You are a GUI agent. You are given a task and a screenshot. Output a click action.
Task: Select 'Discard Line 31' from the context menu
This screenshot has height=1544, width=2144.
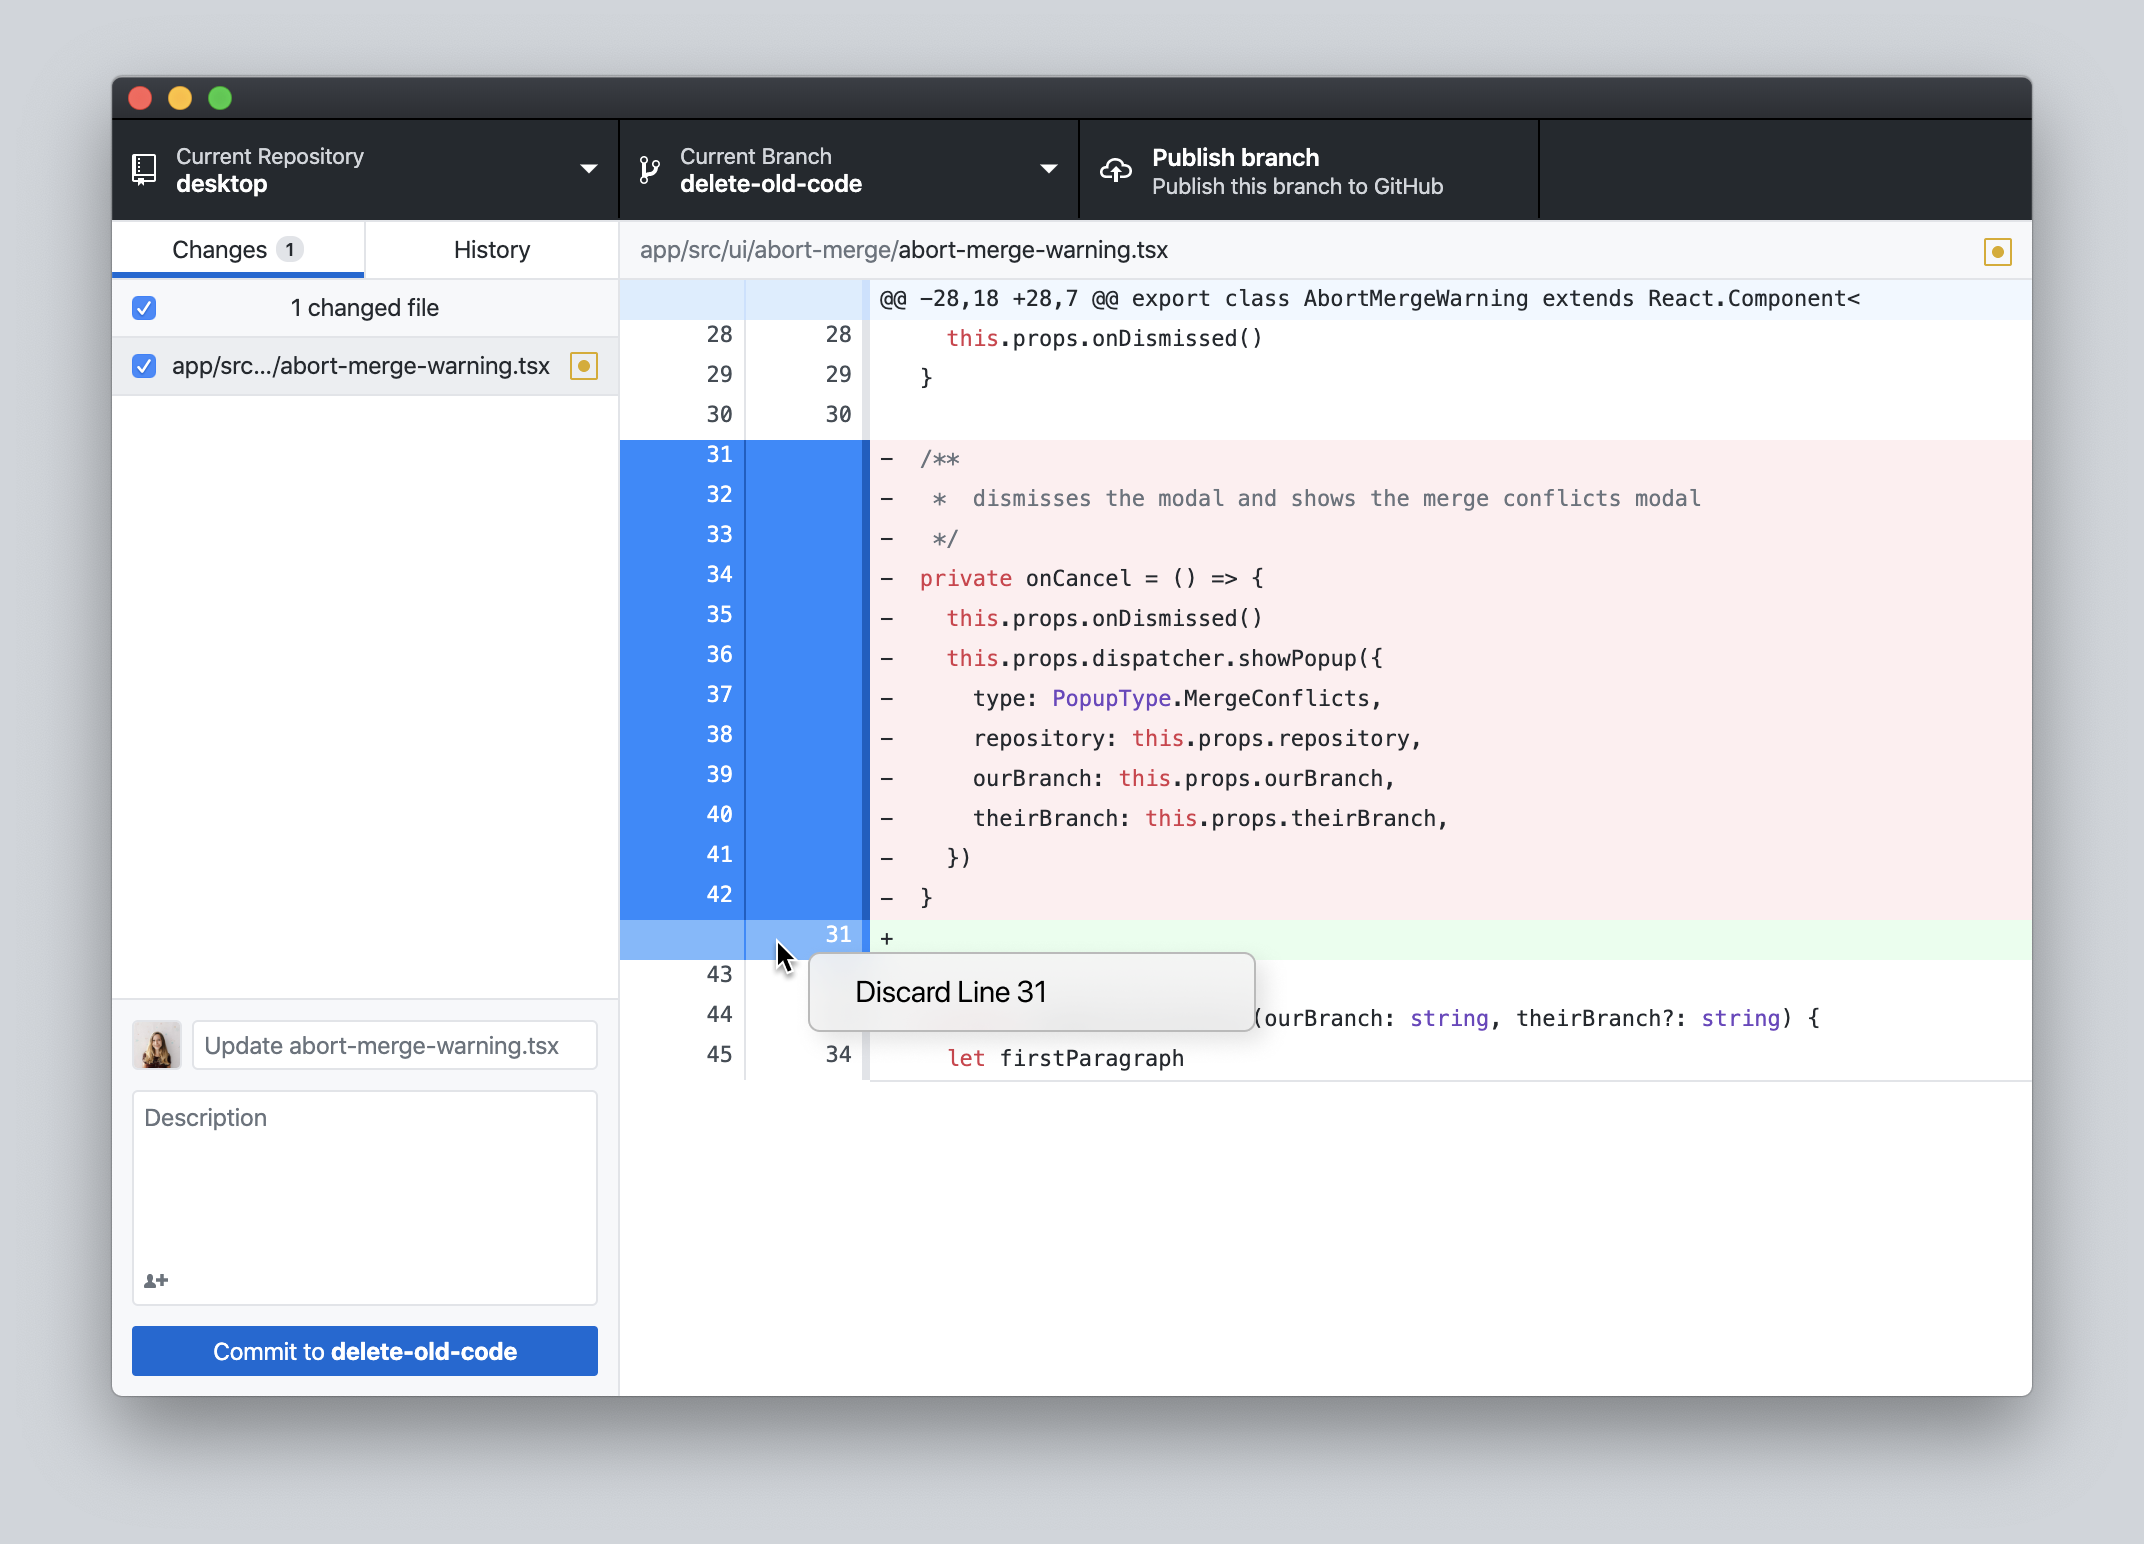[950, 991]
